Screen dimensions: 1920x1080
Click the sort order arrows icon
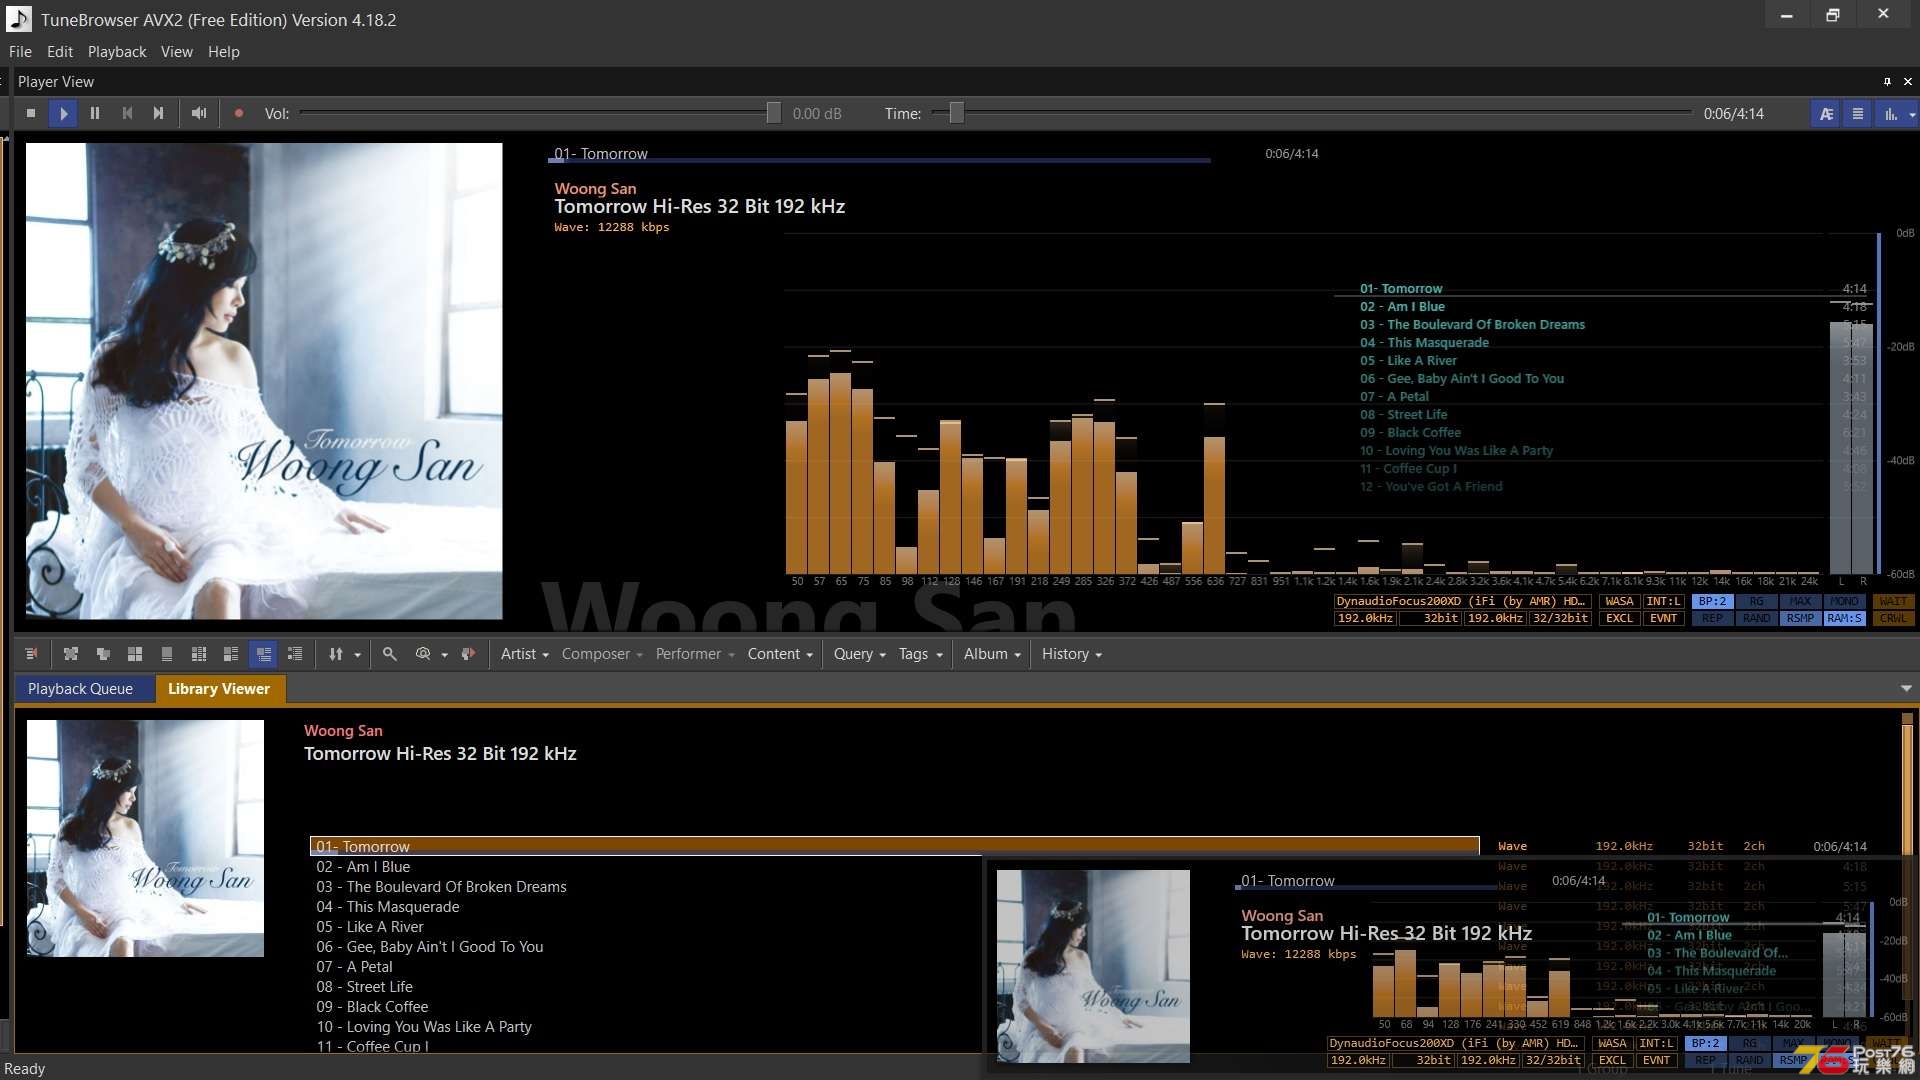pos(336,654)
